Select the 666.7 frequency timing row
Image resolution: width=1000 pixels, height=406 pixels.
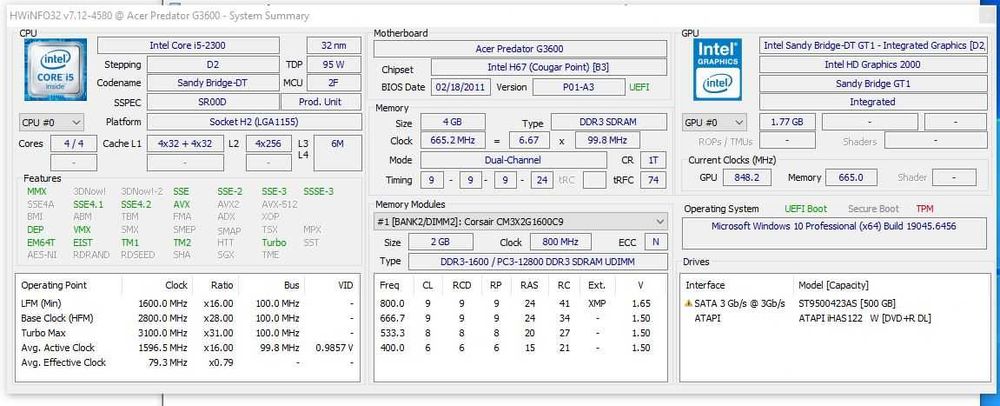[x=519, y=319]
